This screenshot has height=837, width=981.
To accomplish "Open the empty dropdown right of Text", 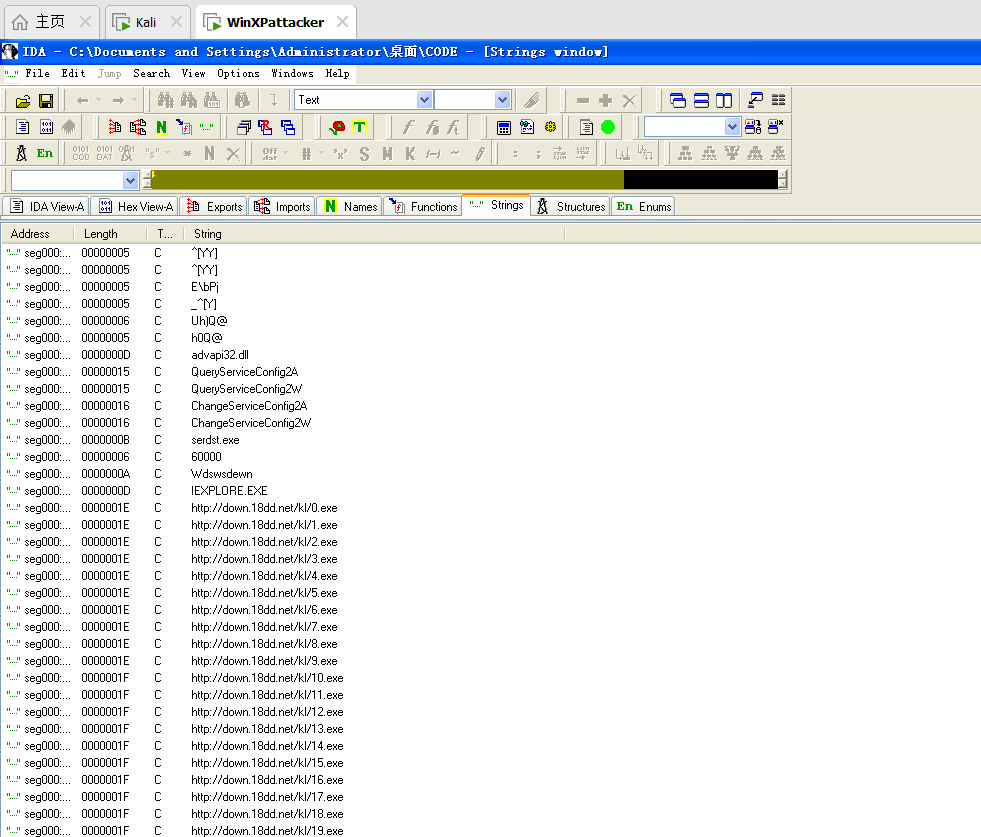I will [x=502, y=100].
